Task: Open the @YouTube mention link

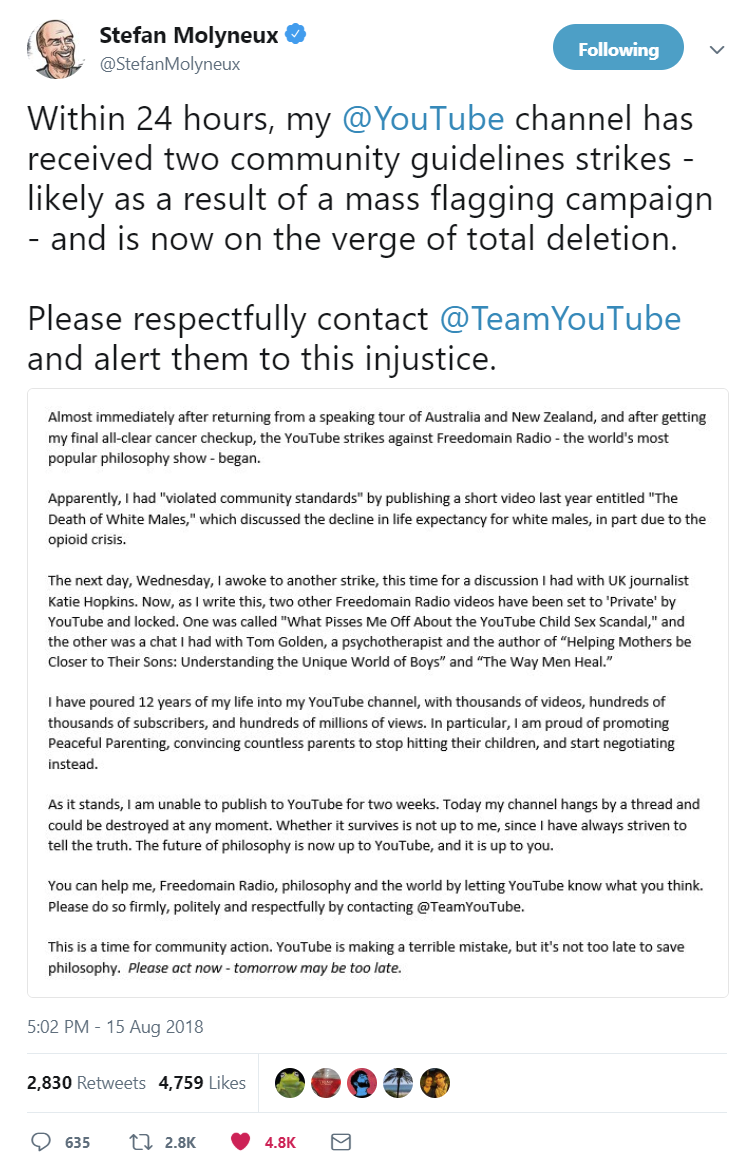Action: (423, 119)
